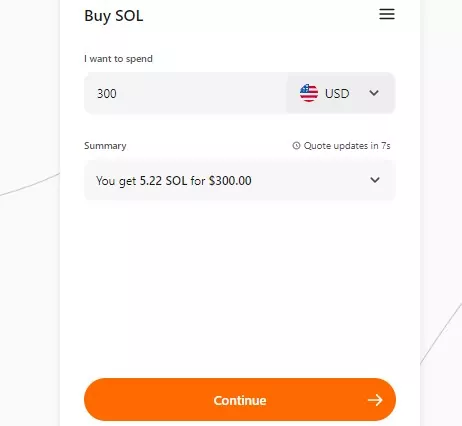Open the USD currency selector
This screenshot has height=426, width=462.
tap(340, 93)
